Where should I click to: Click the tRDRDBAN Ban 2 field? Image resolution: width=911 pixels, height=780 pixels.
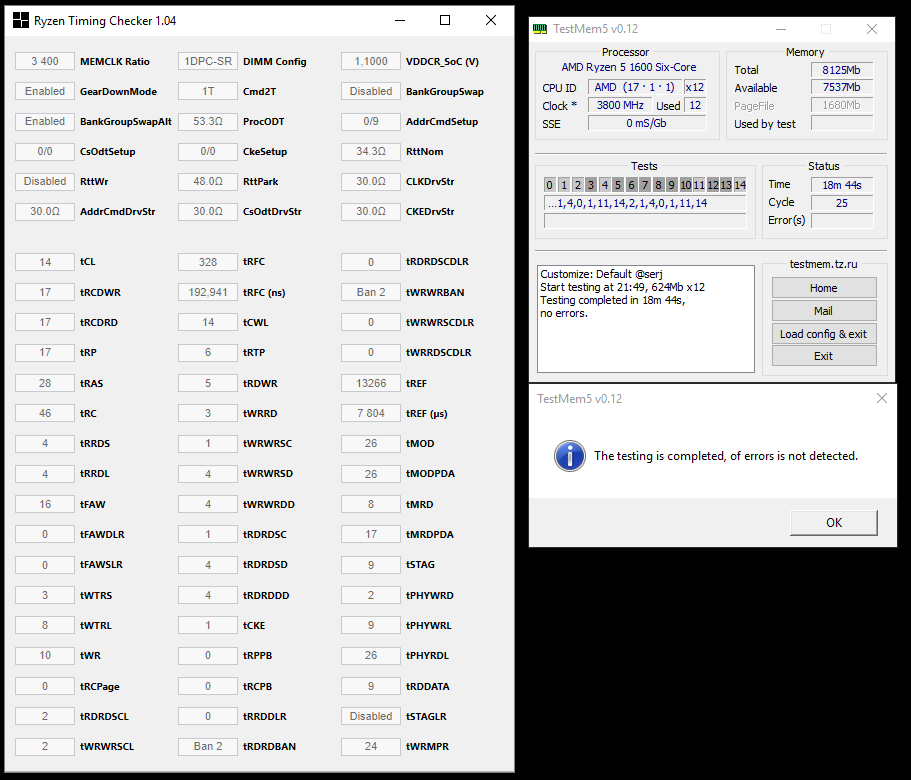(x=208, y=746)
